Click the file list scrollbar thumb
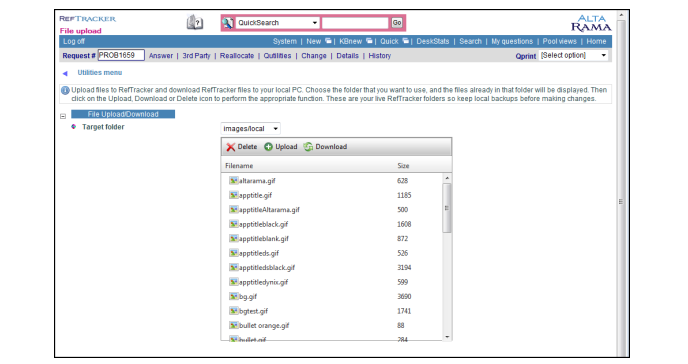 (447, 208)
